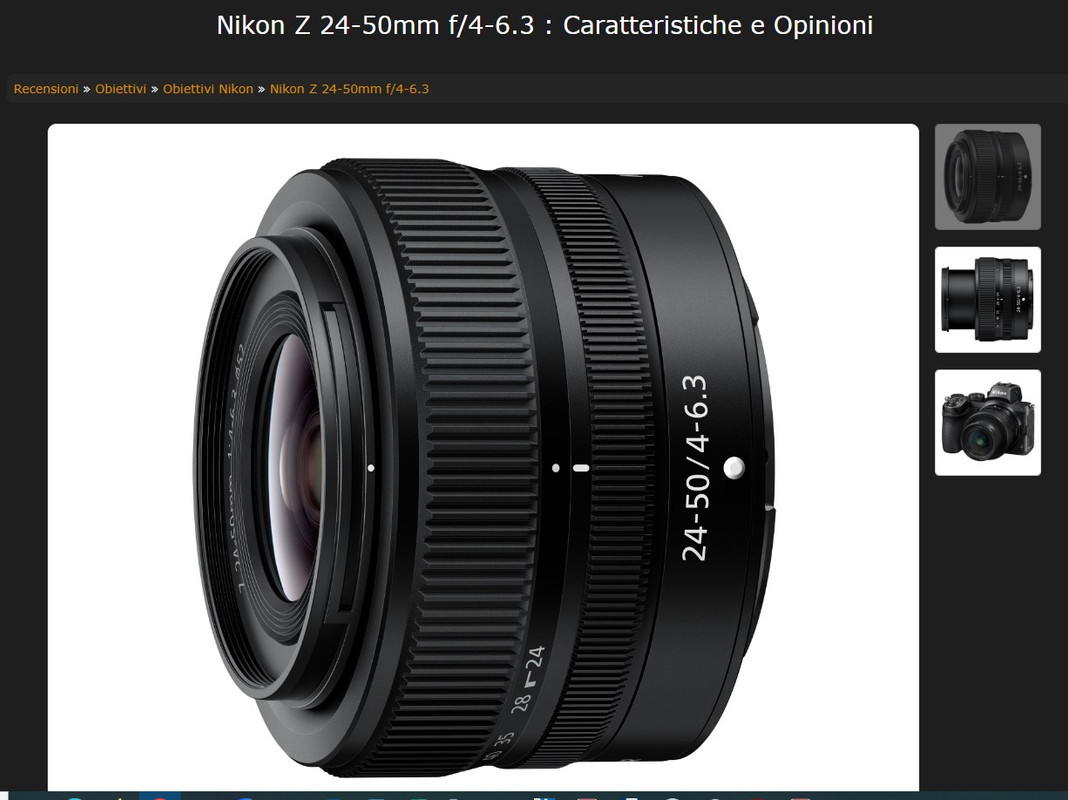This screenshot has width=1068, height=800.
Task: Click the arrow separator after Recensioni
Action: 87,89
